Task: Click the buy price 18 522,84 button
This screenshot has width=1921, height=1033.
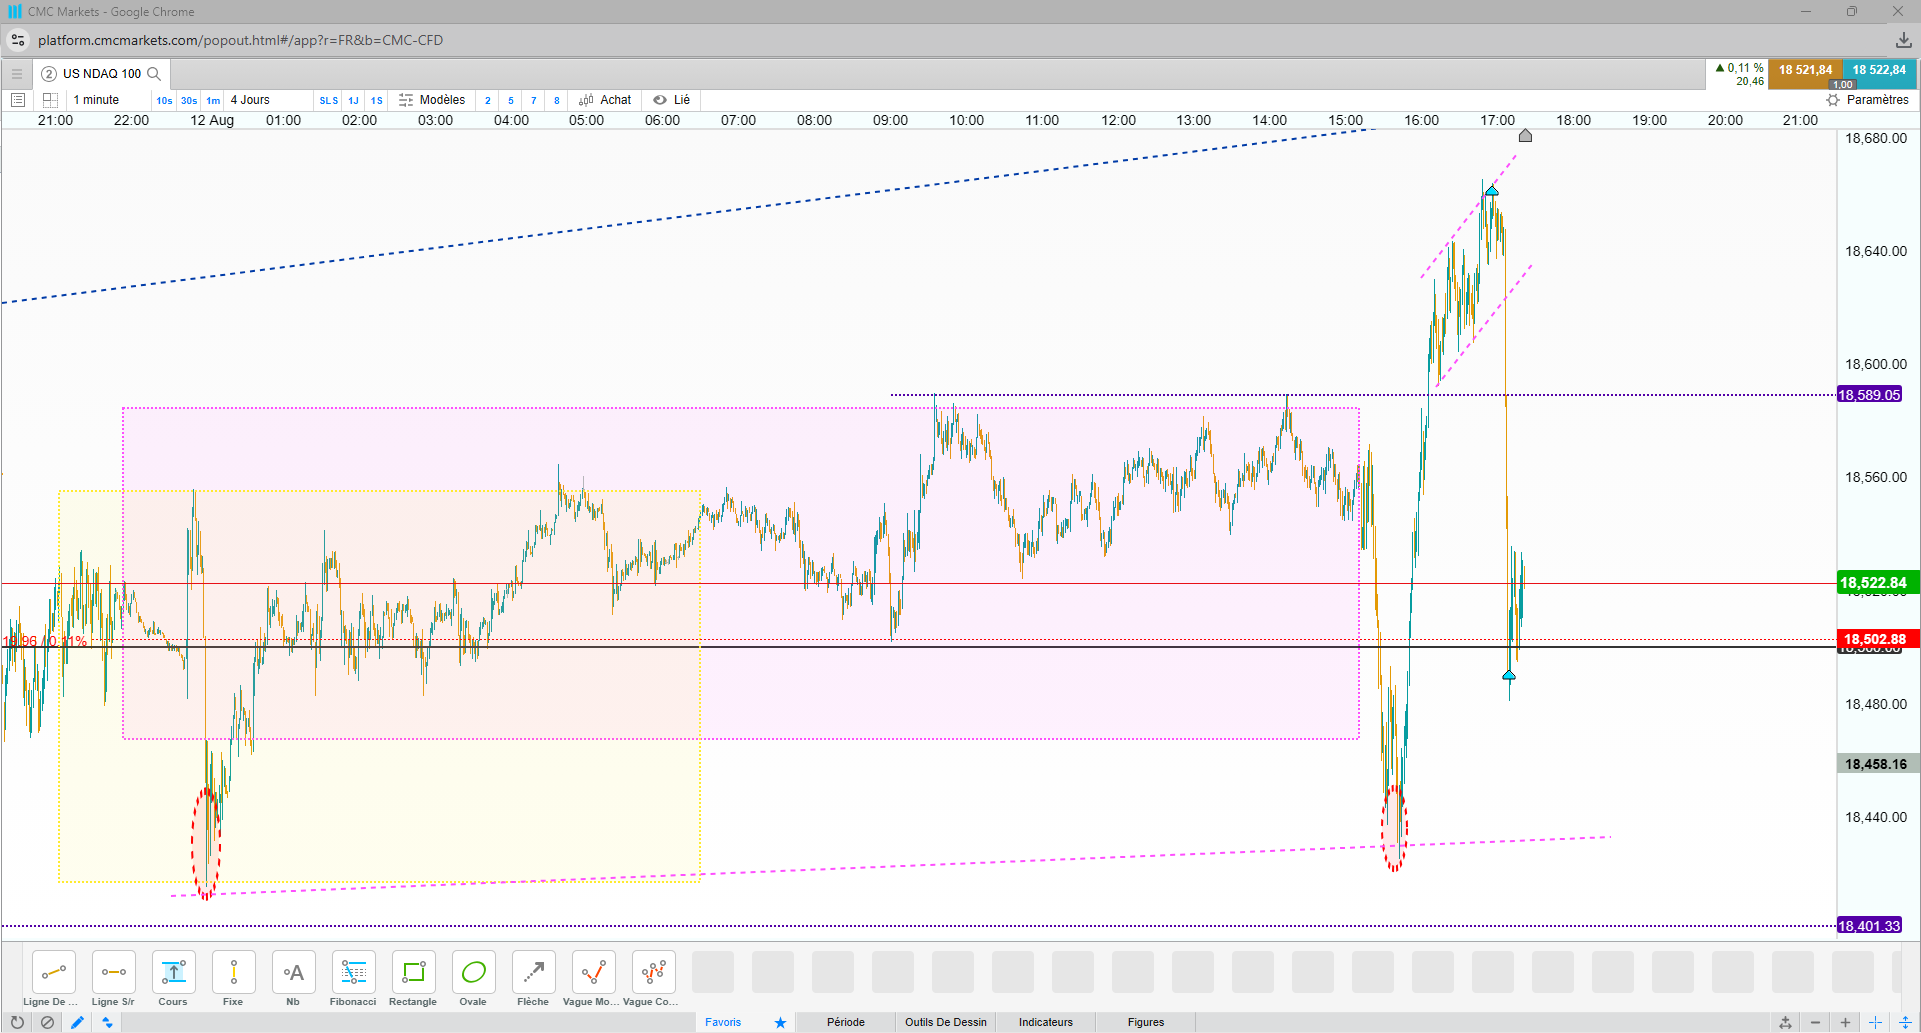Action: [x=1879, y=74]
